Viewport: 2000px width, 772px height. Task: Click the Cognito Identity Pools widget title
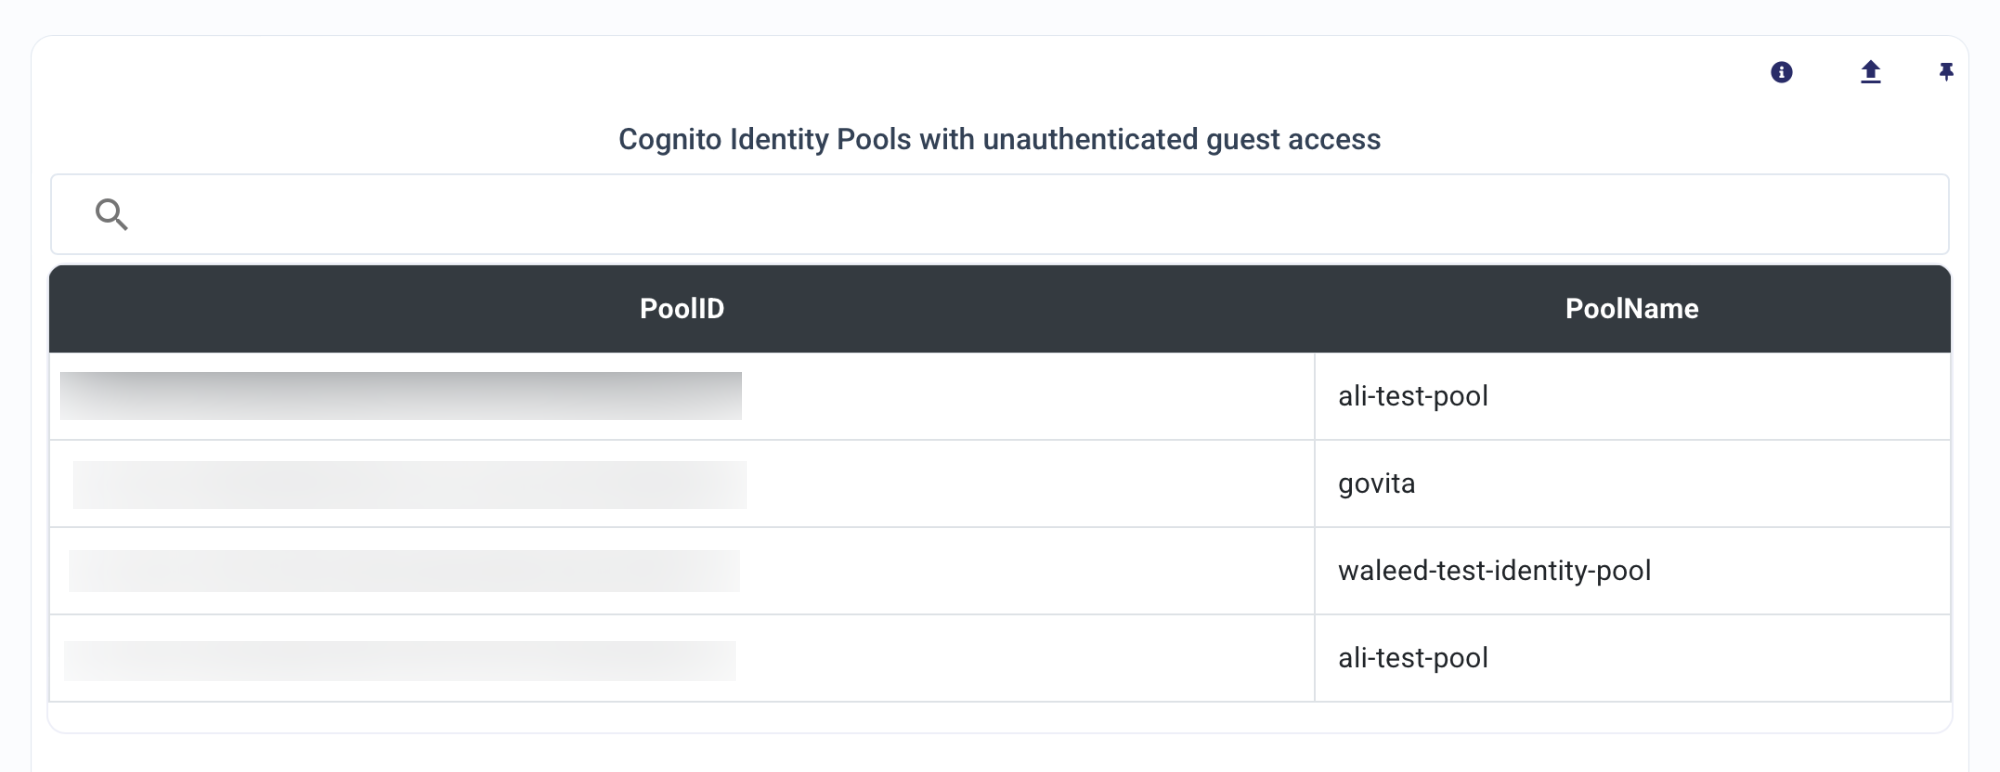pyautogui.click(x=1000, y=139)
